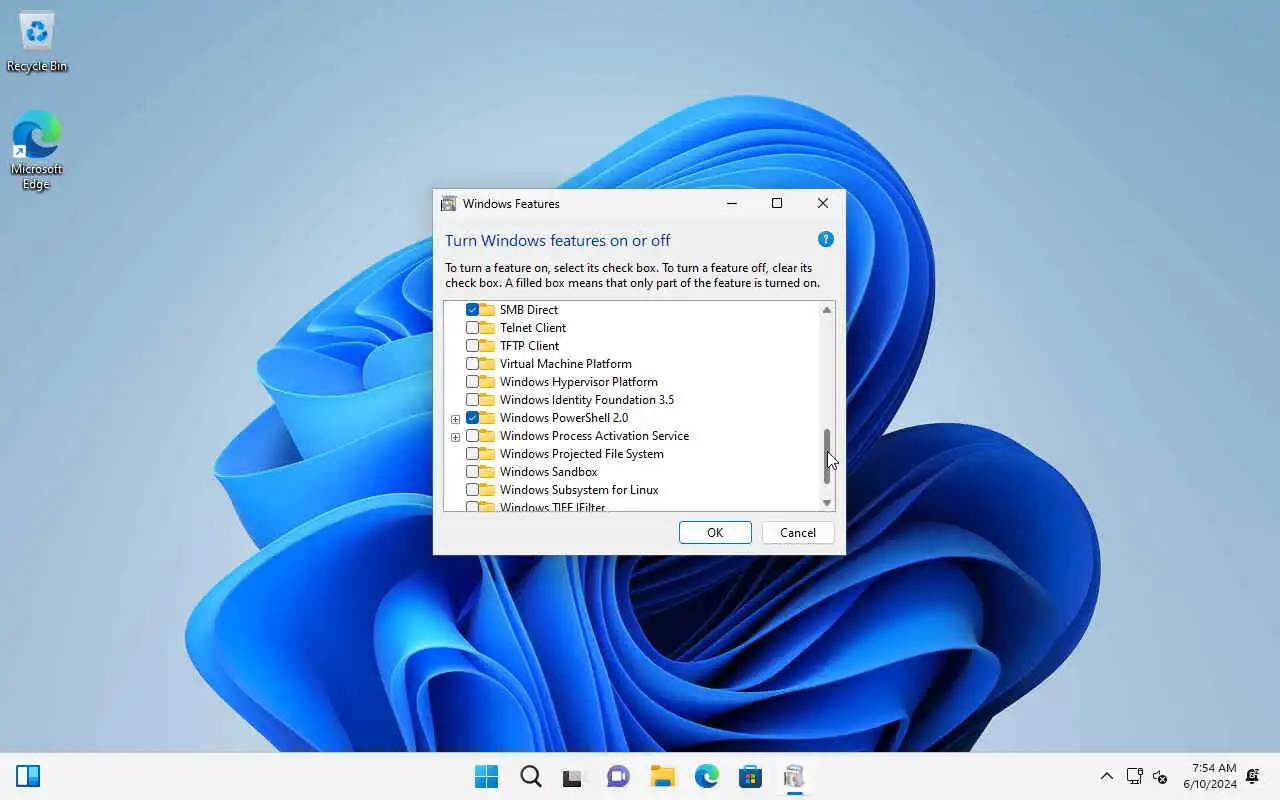Click the SMB Direct folder icon
The height and width of the screenshot is (800, 1280).
488,310
